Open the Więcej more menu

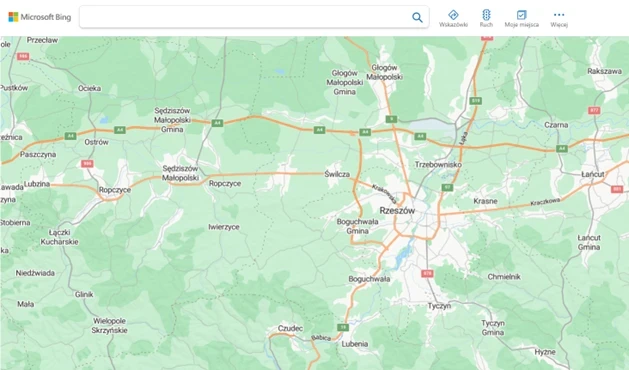559,18
